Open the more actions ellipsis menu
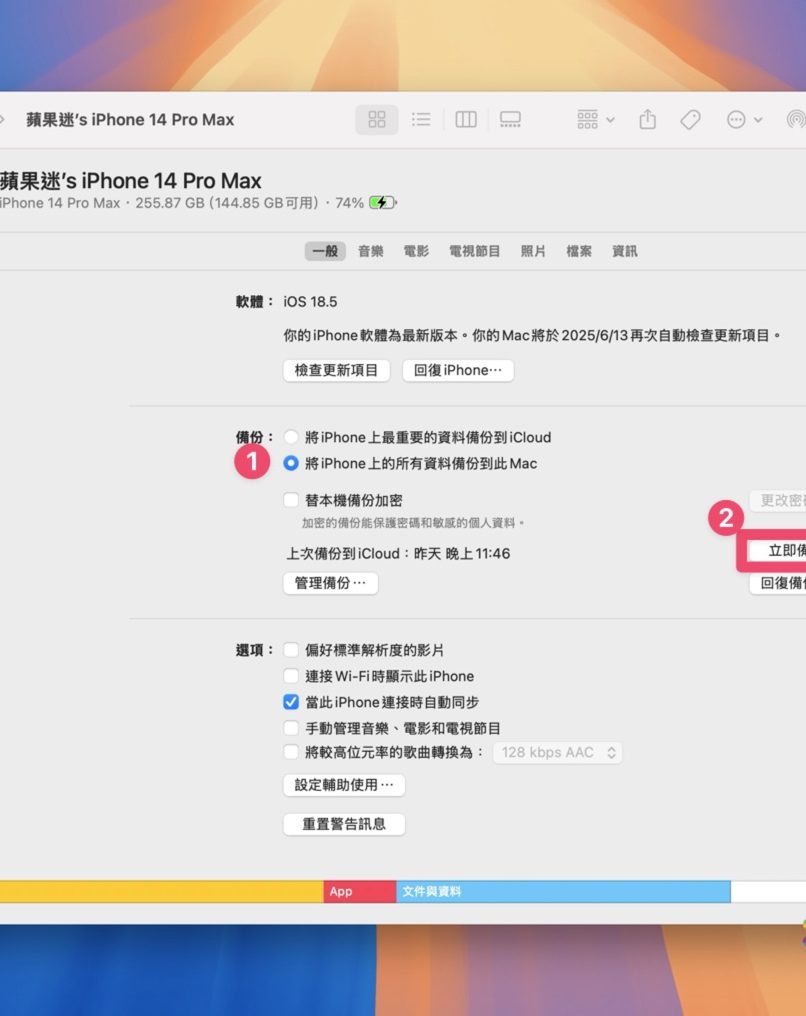This screenshot has width=806, height=1016. coord(744,120)
